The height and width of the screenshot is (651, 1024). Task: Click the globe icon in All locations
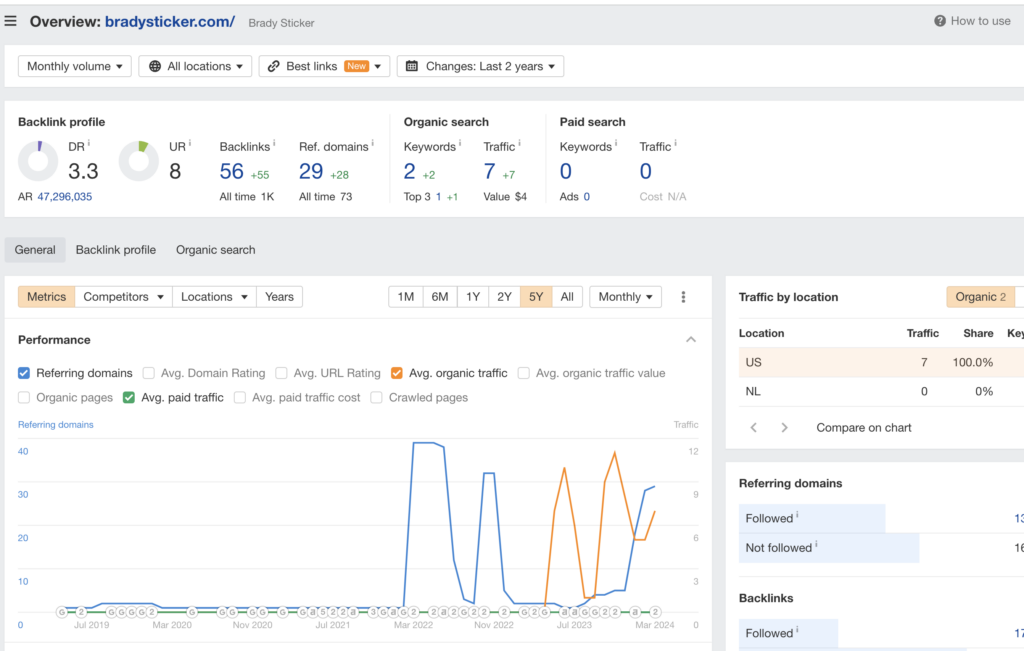tap(155, 66)
